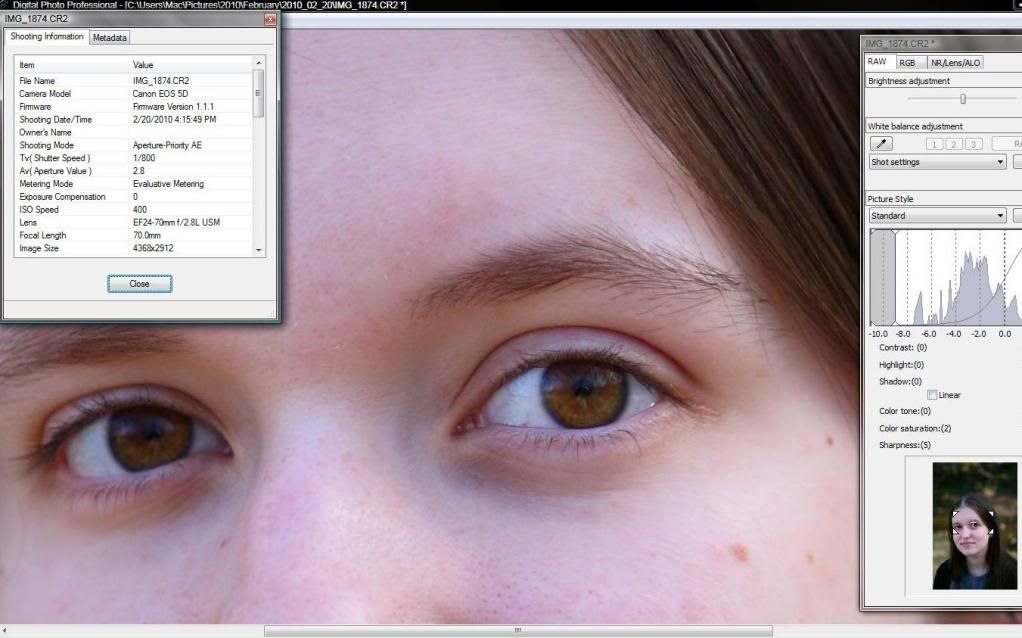Click the Close button on the shooting info dialog
The width and height of the screenshot is (1022, 638).
point(139,283)
